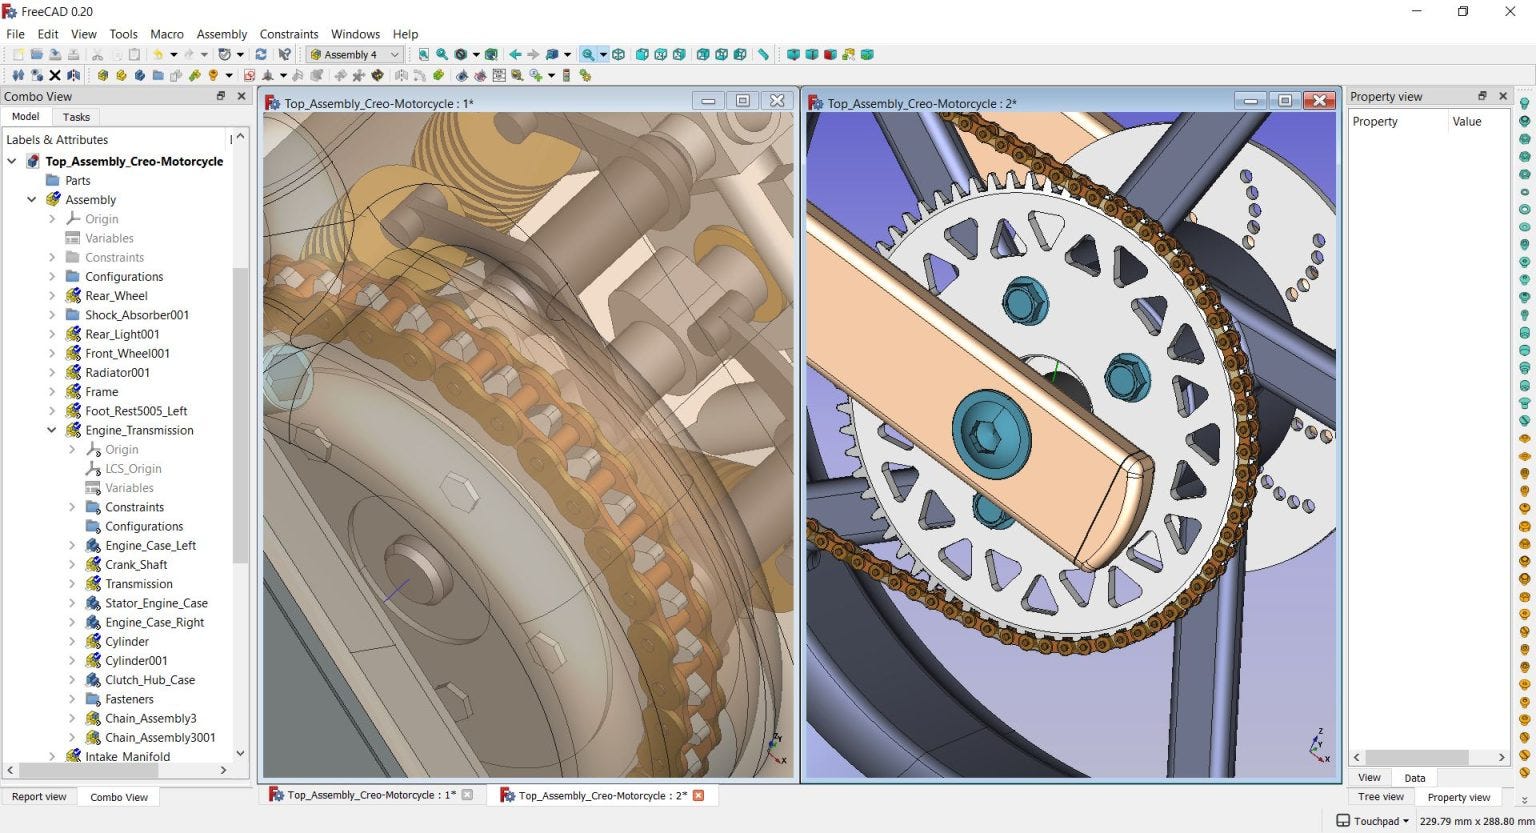Select Crank_Shaft in the model tree
The width and height of the screenshot is (1536, 833).
(136, 565)
